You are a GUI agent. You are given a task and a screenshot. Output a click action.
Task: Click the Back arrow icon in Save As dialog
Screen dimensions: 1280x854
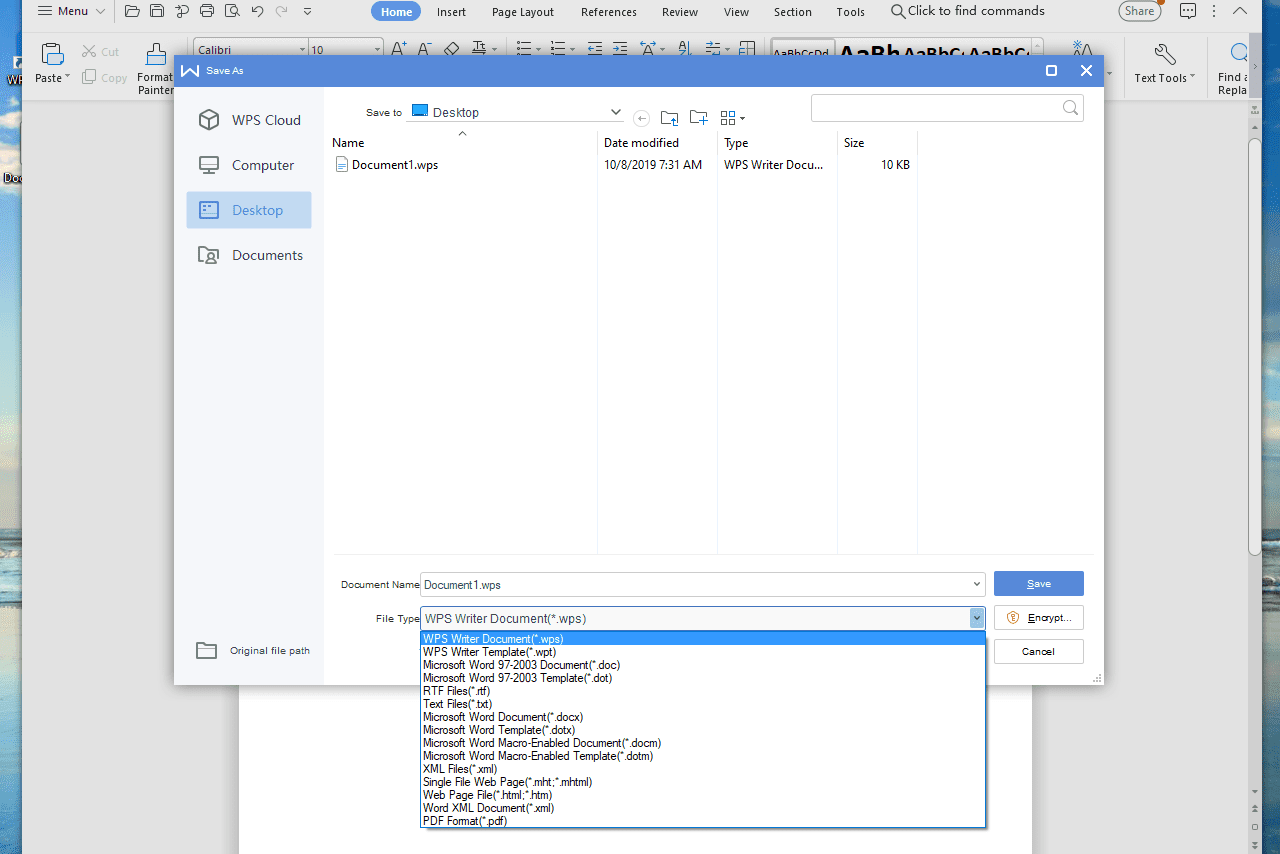click(642, 118)
